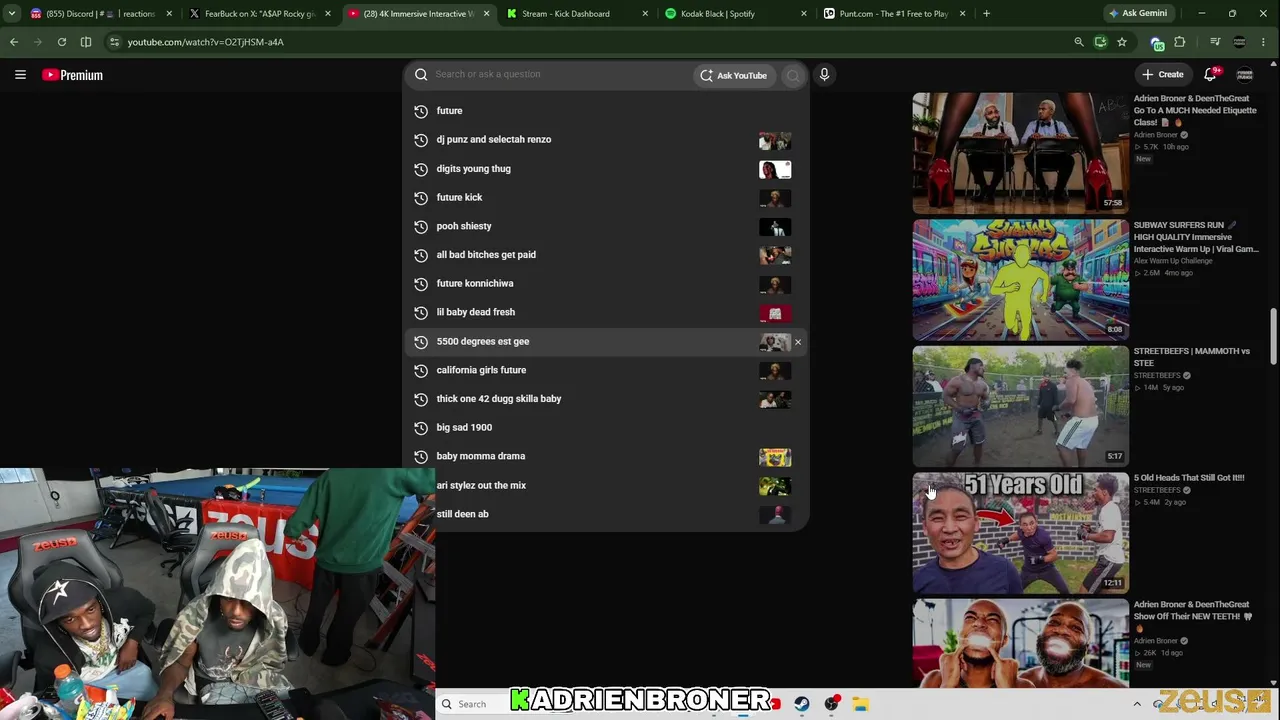
Task: Select 'still deen ab' suggestion
Action: 605,514
